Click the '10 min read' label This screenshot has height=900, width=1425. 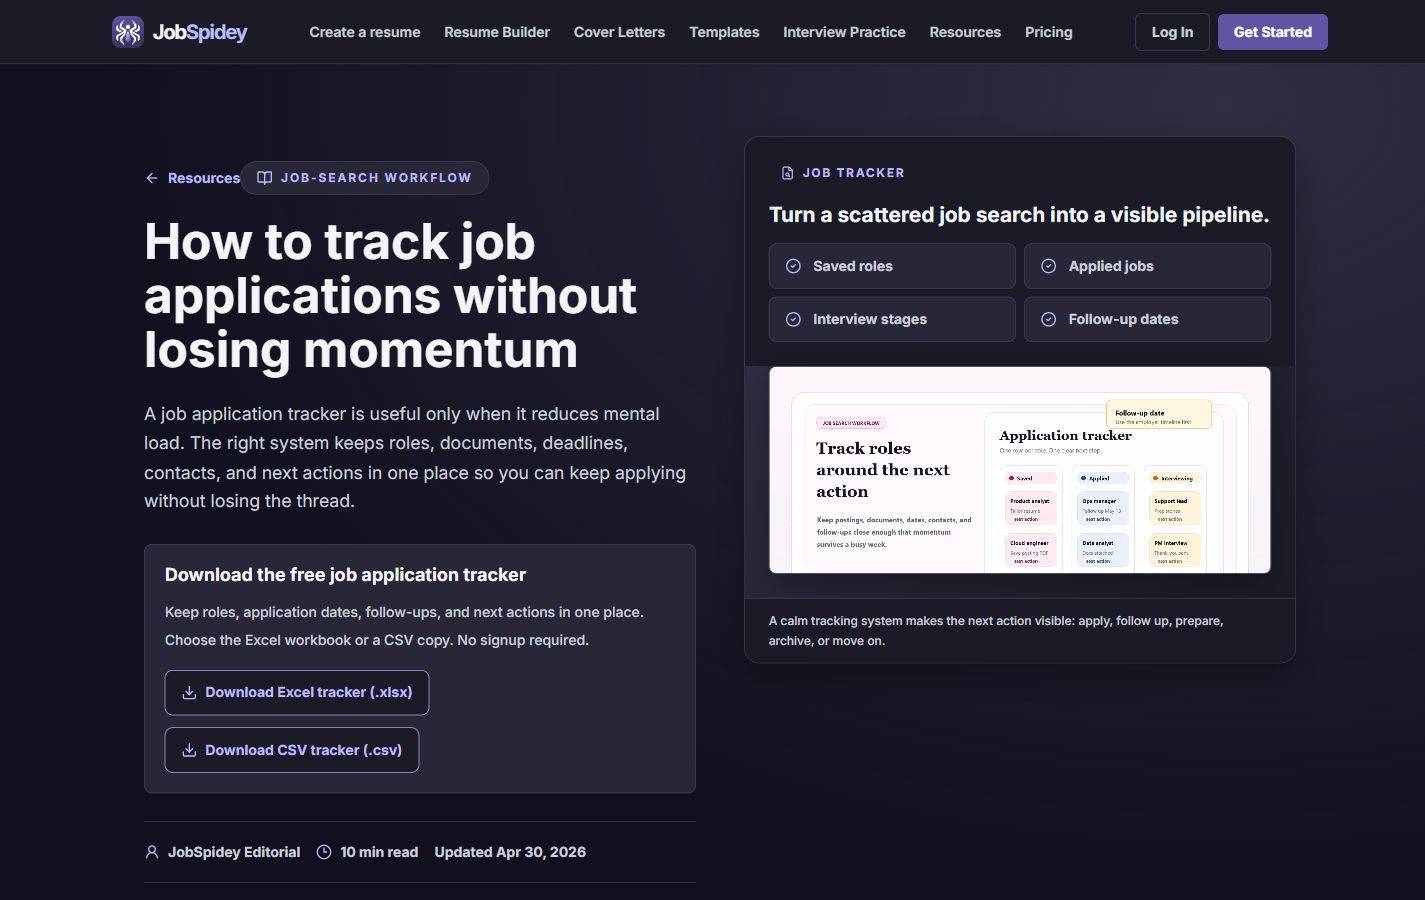point(379,852)
